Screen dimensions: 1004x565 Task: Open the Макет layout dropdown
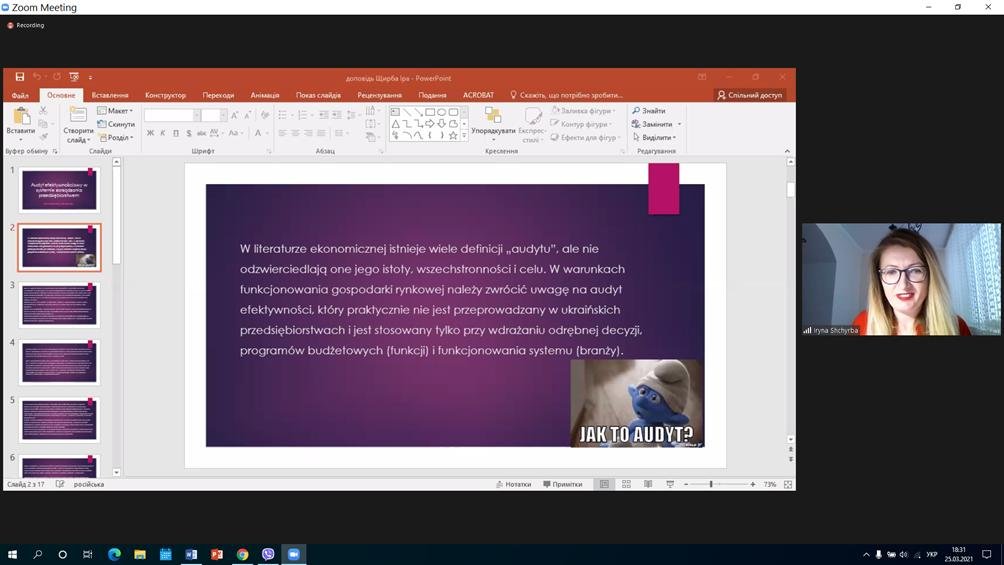coord(115,111)
